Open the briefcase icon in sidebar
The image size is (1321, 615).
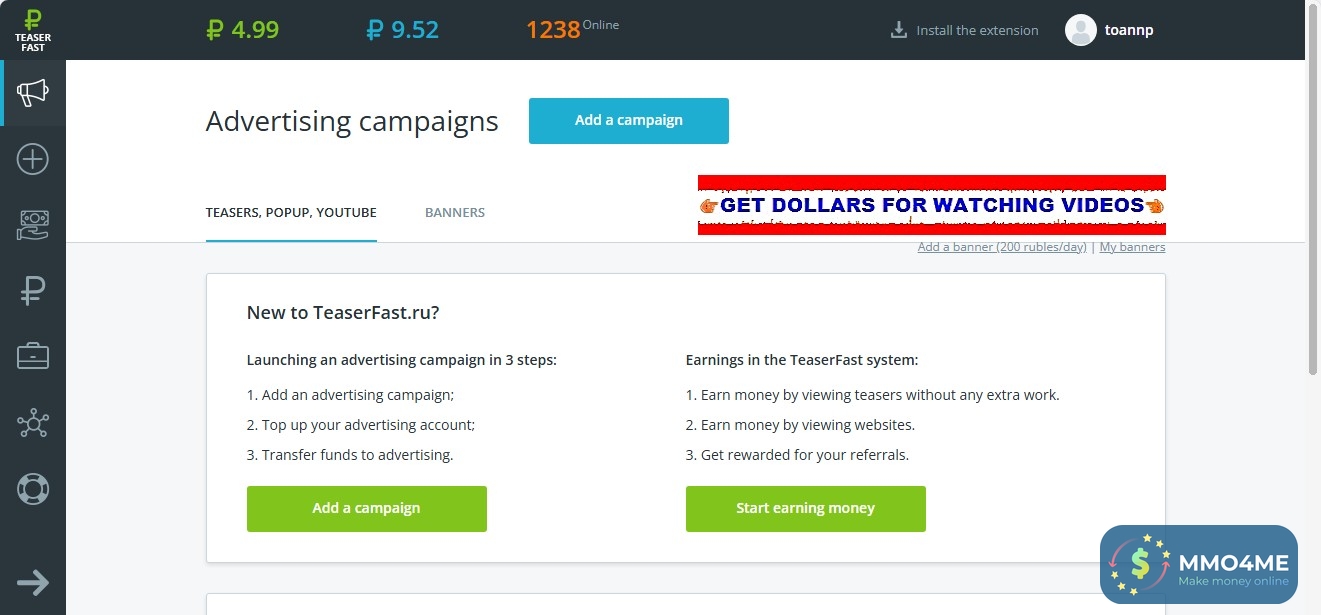32,356
